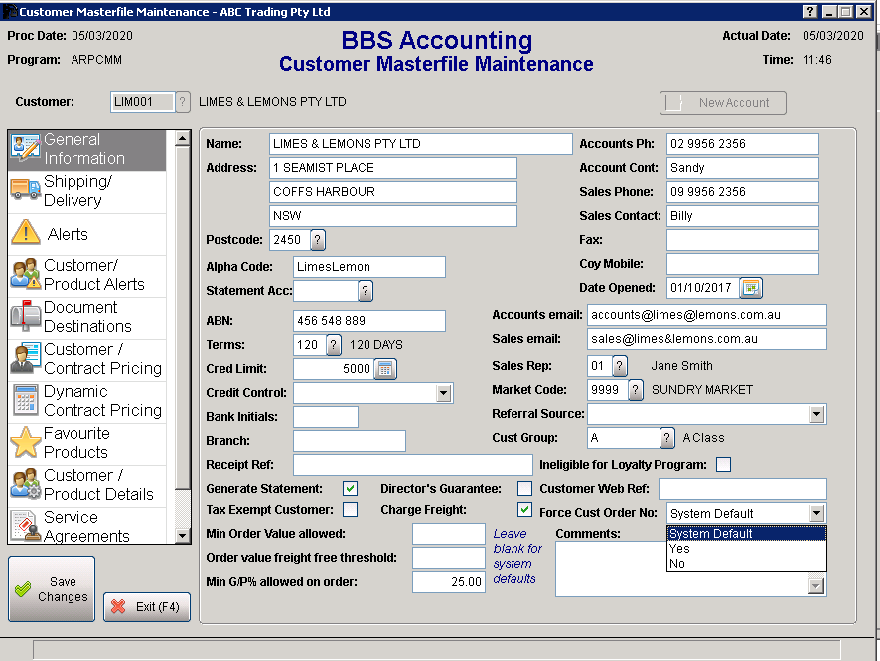Click the Save Changes button
The width and height of the screenshot is (880, 661).
tap(52, 590)
